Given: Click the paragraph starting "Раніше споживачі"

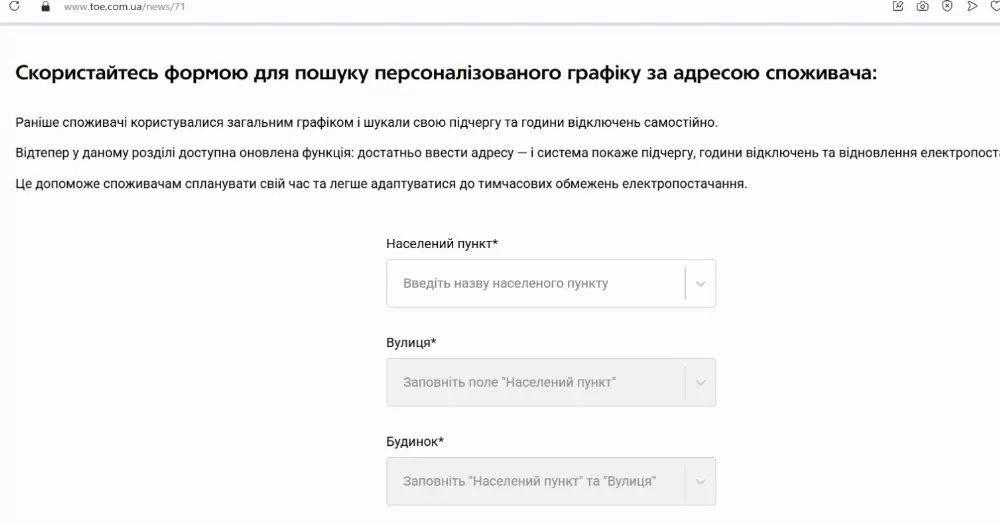Looking at the screenshot, I should 367,122.
